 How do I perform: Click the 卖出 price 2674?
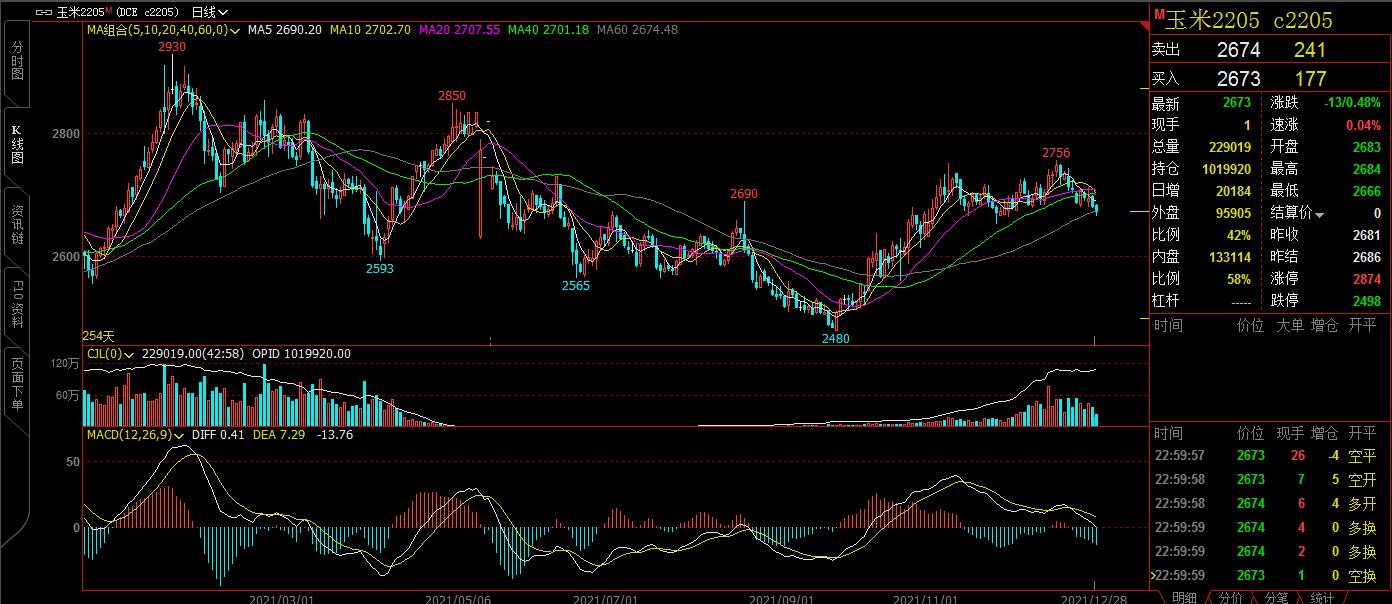[x=1238, y=50]
